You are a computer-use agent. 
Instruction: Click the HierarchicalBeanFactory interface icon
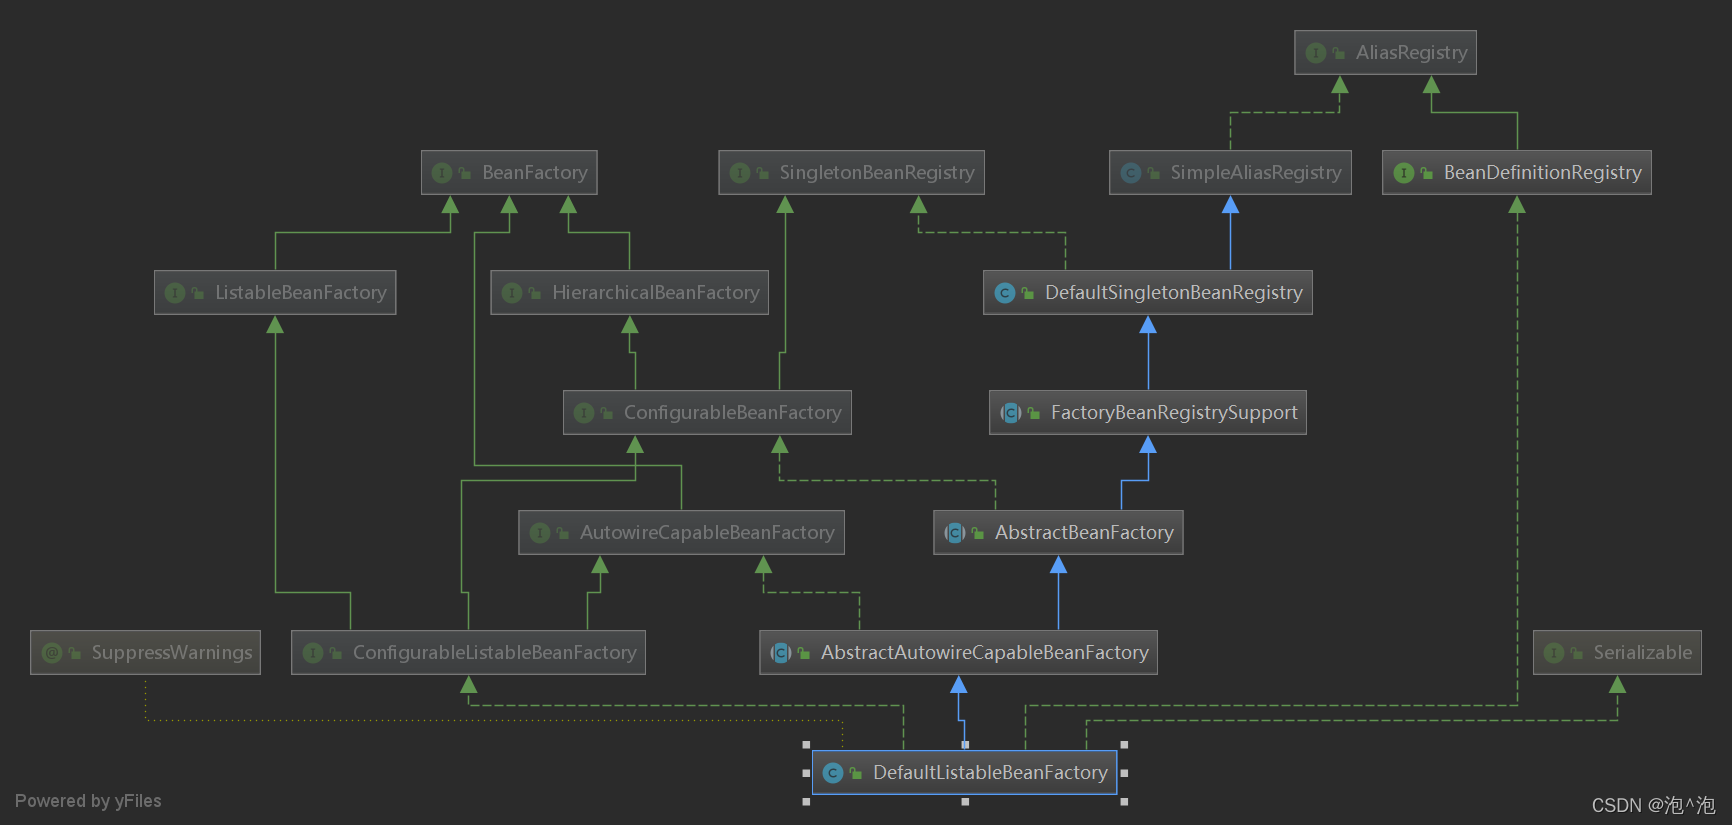(512, 293)
